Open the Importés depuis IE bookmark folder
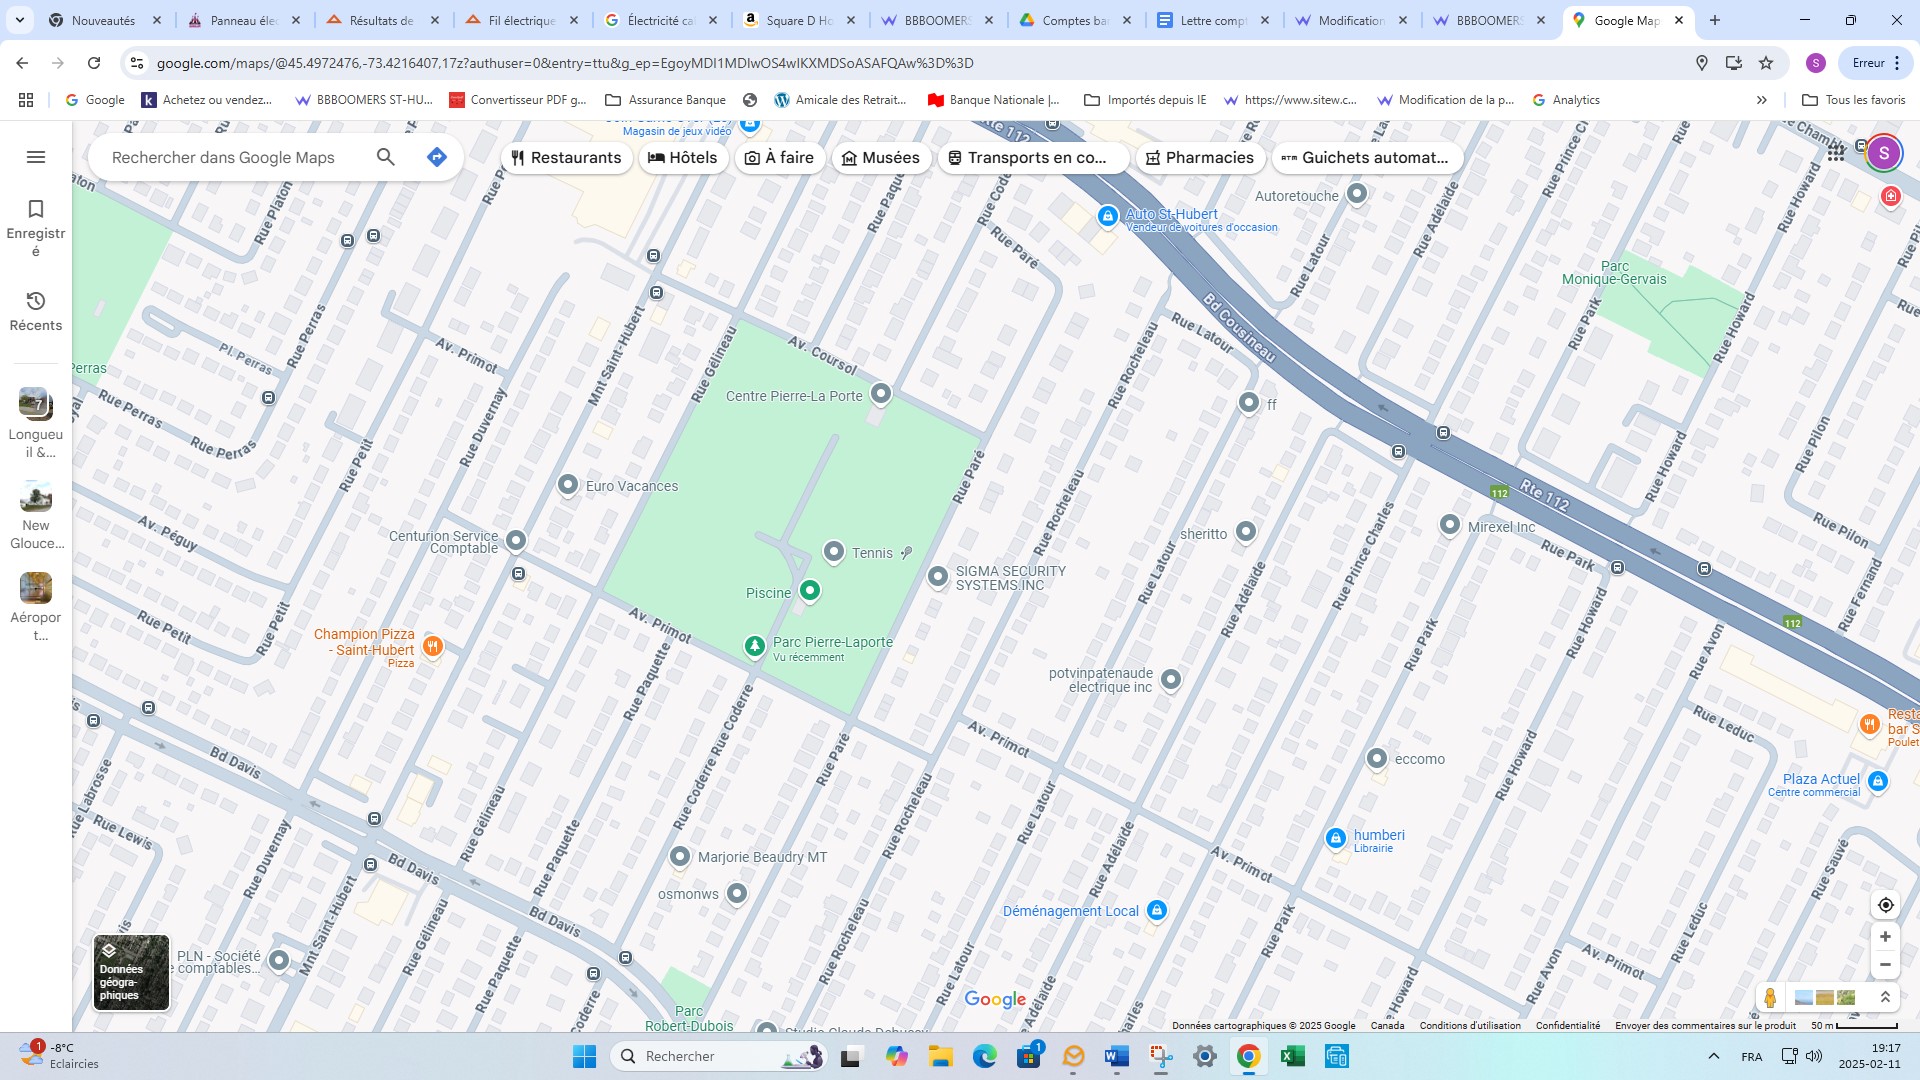The width and height of the screenshot is (1920, 1080). [x=1145, y=100]
